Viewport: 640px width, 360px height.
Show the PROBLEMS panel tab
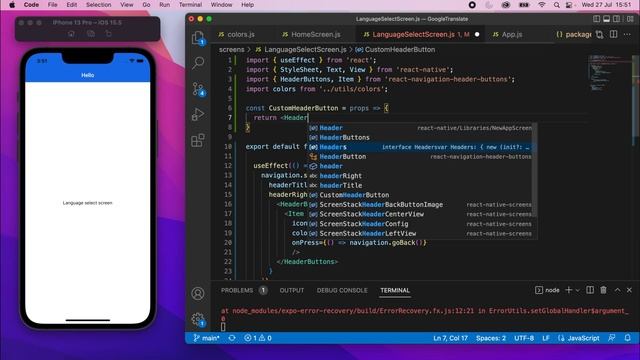(237, 290)
